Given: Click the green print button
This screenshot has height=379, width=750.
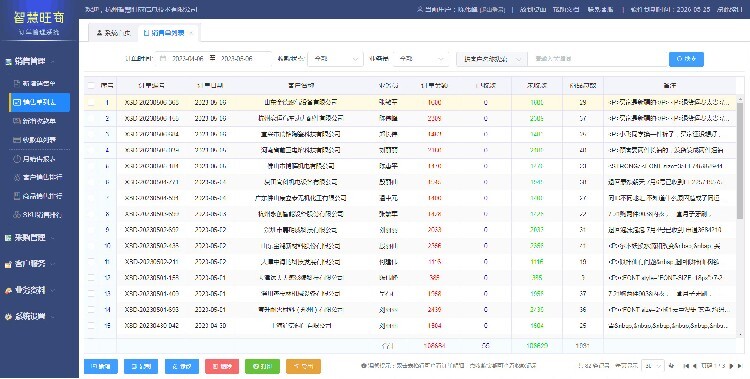Looking at the screenshot, I should click(262, 367).
